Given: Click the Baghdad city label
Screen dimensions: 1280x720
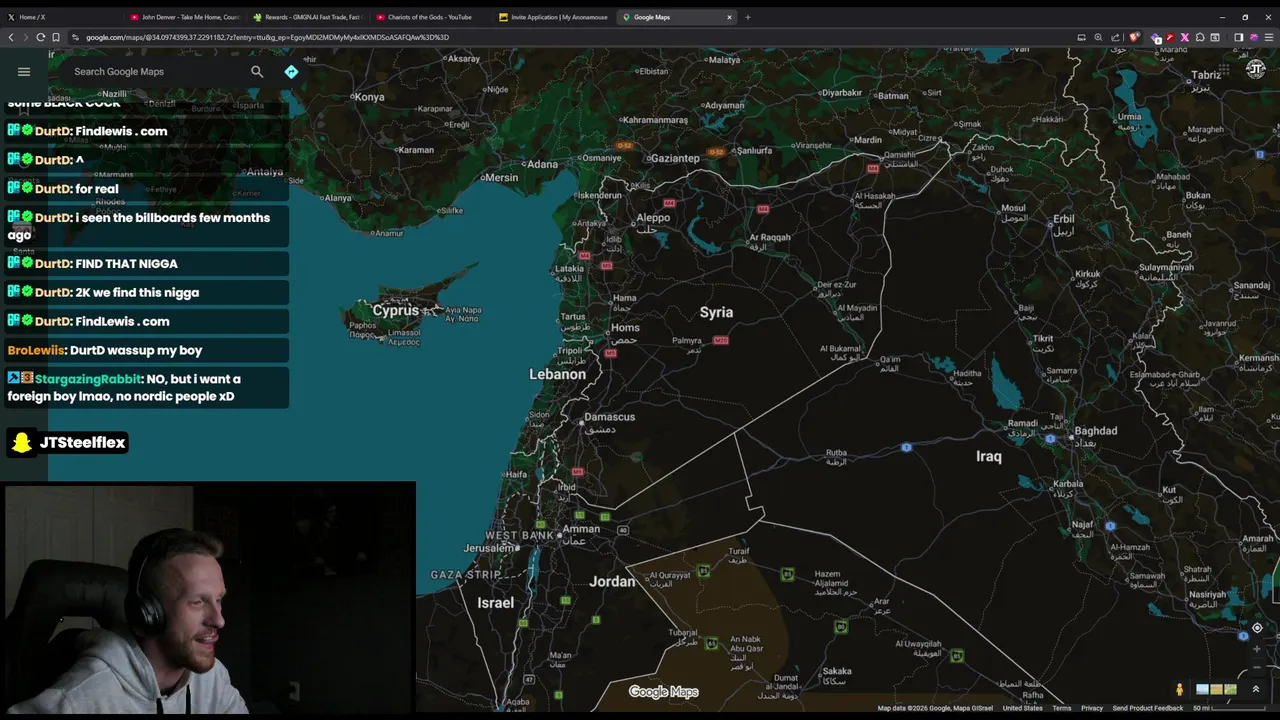Looking at the screenshot, I should 1096,430.
